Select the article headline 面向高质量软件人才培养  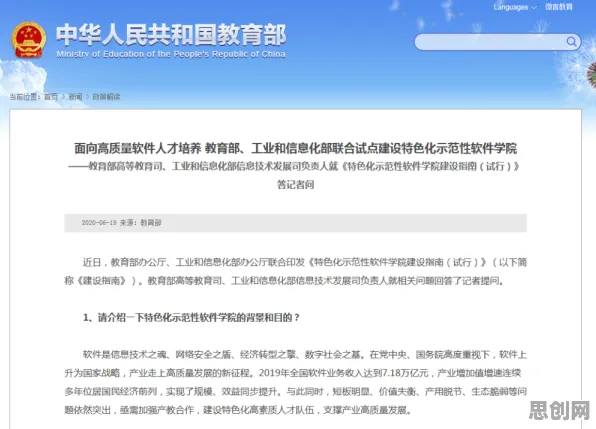coord(295,148)
